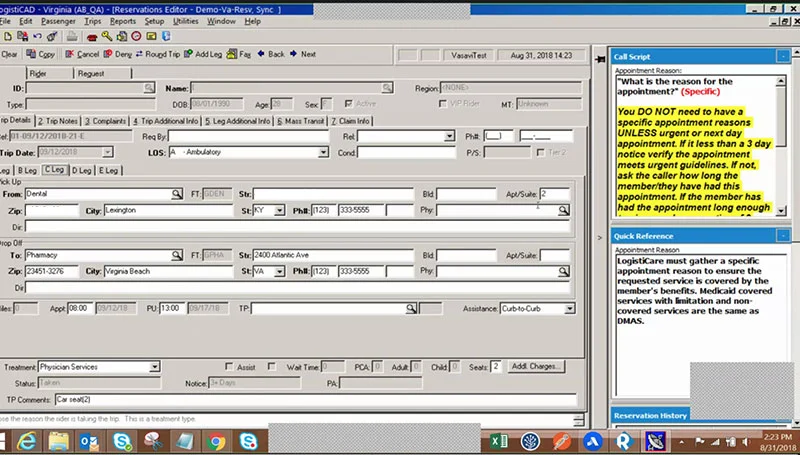Open the LOS Ambulatory dropdown
This screenshot has width=800, height=455.
[x=323, y=153]
